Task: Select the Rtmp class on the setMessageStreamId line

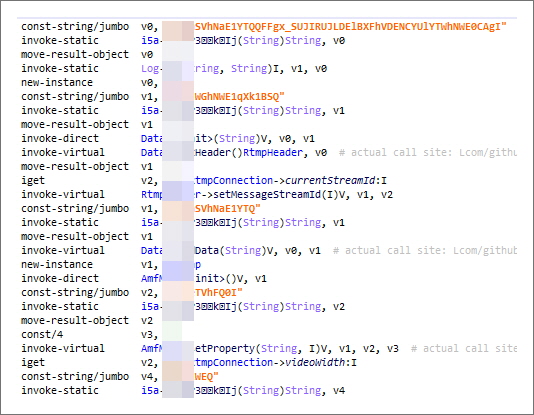Action: [152, 194]
